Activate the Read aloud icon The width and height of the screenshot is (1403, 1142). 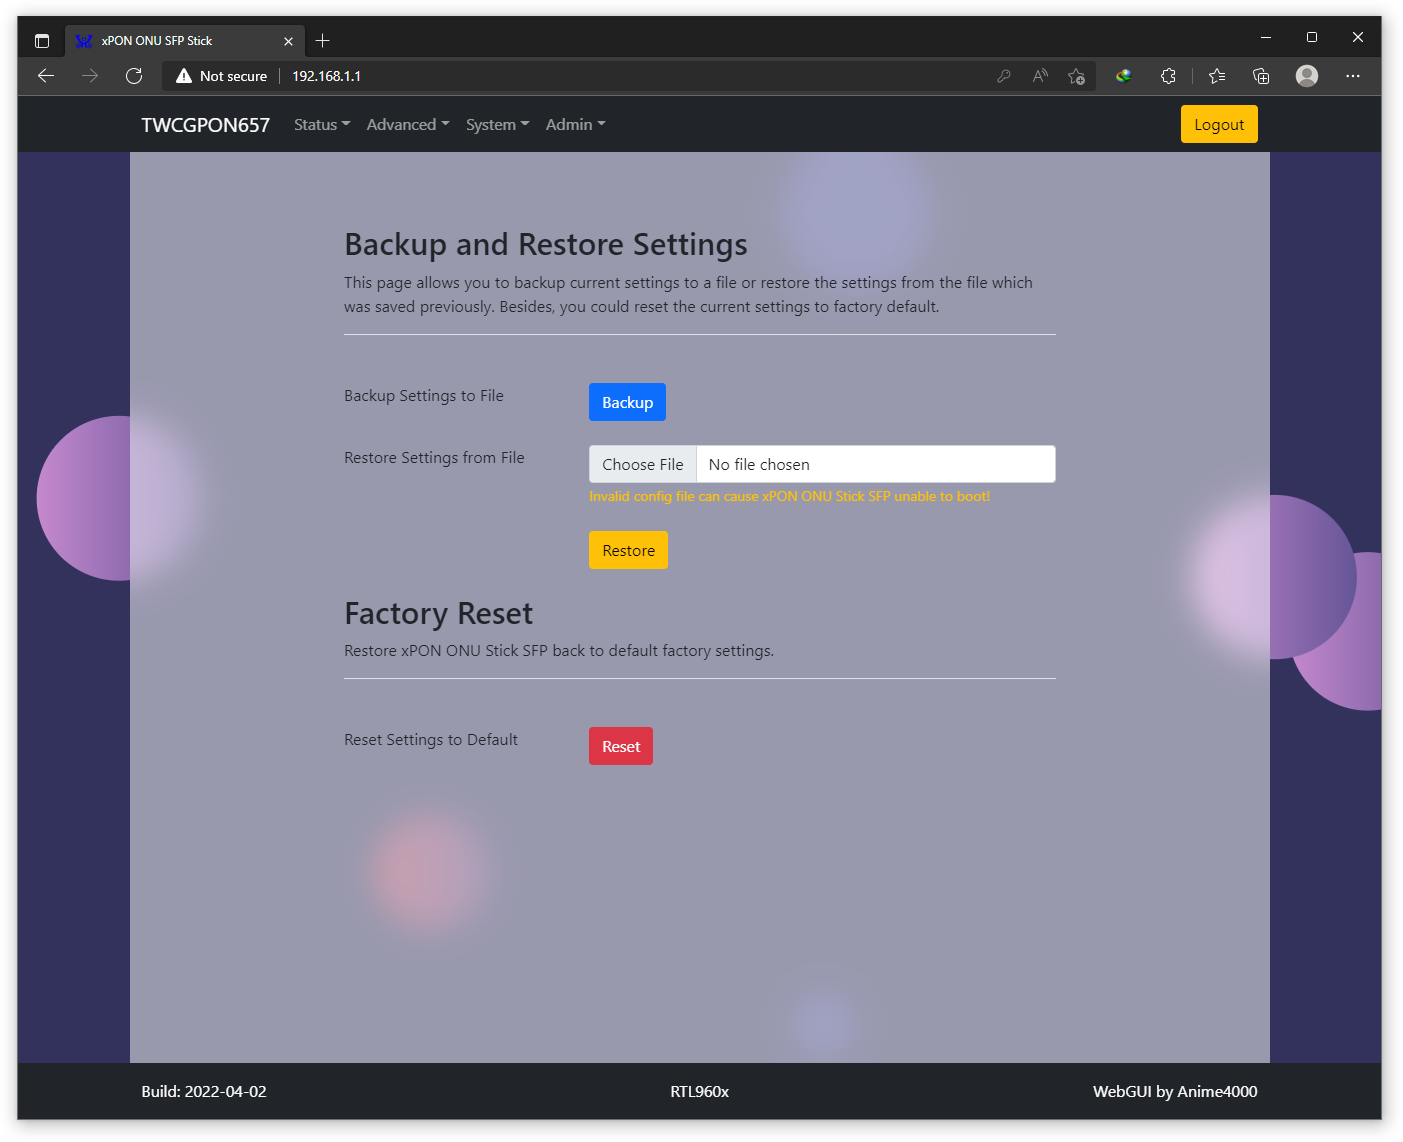pyautogui.click(x=1040, y=76)
